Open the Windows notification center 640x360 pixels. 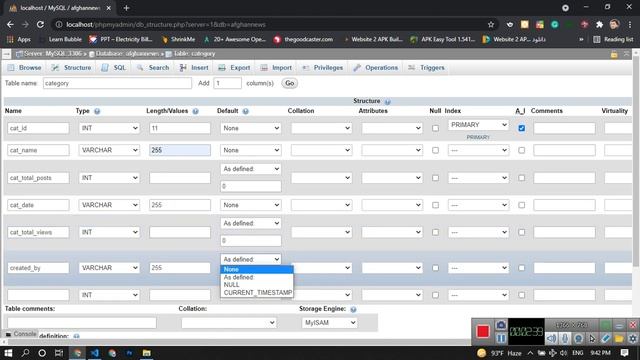point(624,353)
